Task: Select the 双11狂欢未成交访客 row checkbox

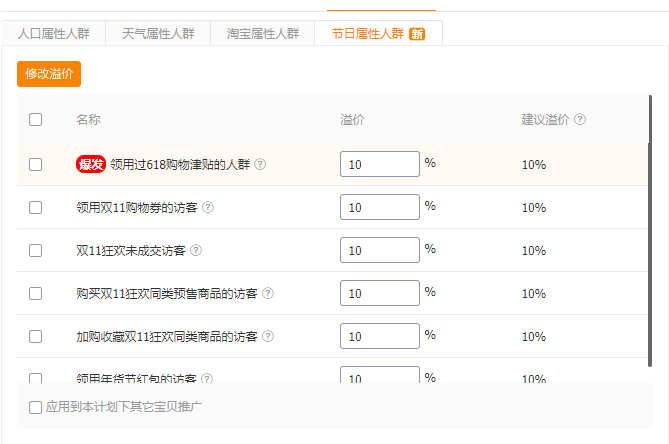Action: click(36, 251)
